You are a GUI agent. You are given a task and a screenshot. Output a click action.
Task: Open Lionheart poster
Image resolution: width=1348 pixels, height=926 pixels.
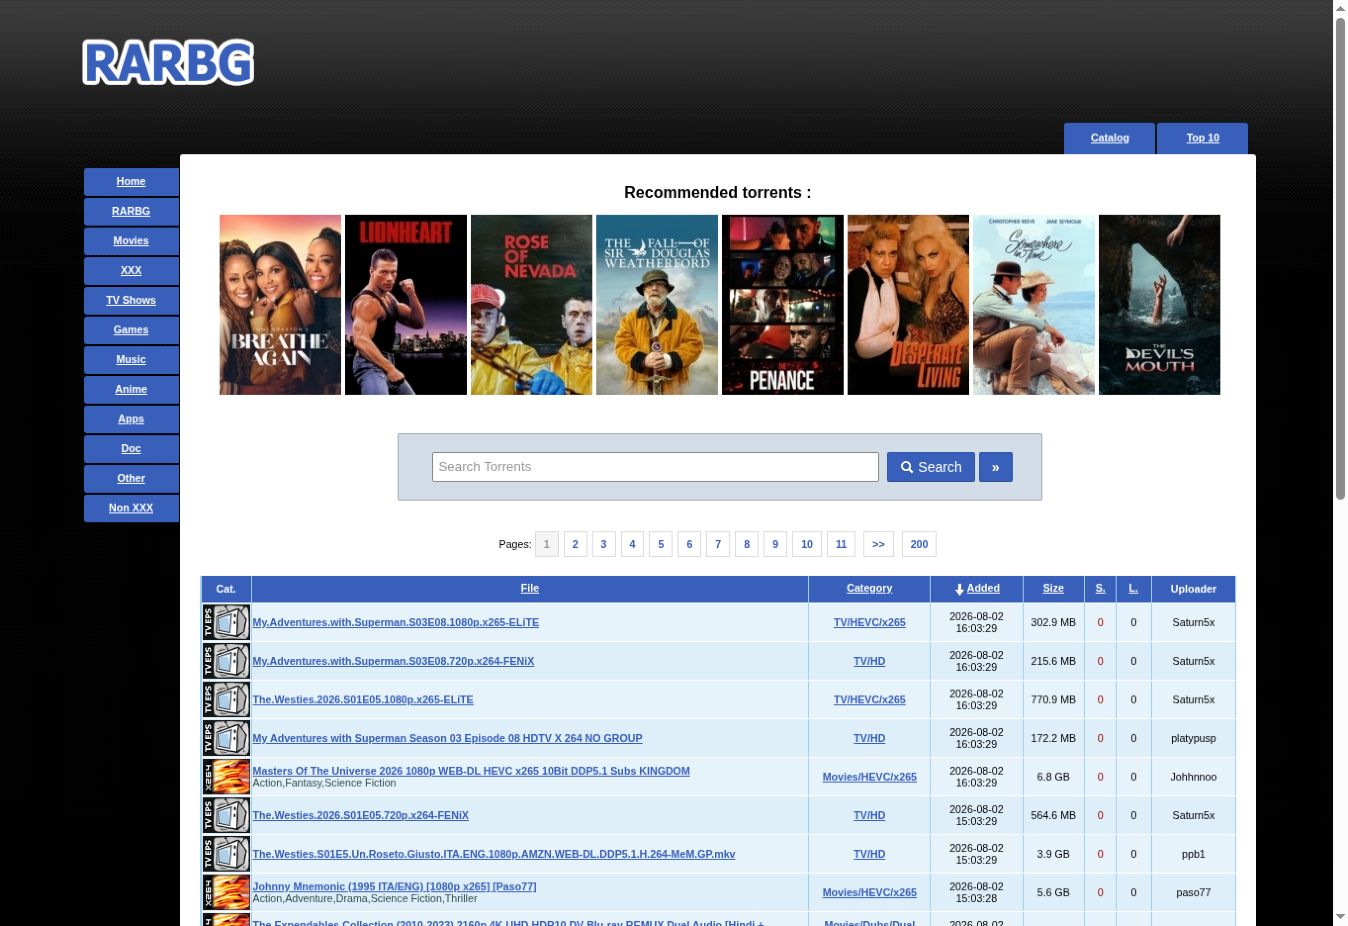tap(406, 305)
